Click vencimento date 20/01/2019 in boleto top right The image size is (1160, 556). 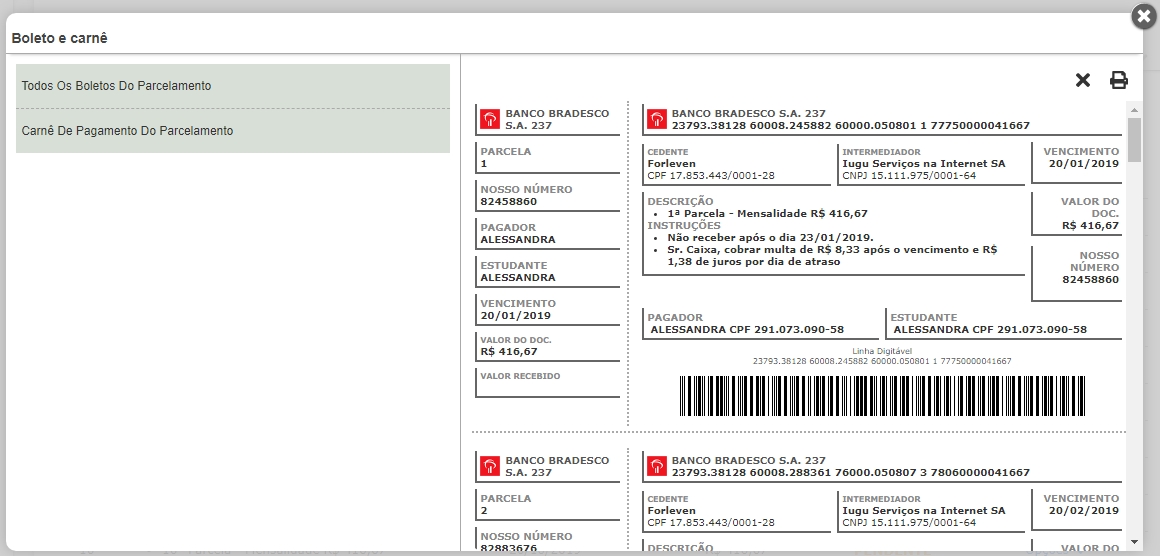coord(1084,163)
